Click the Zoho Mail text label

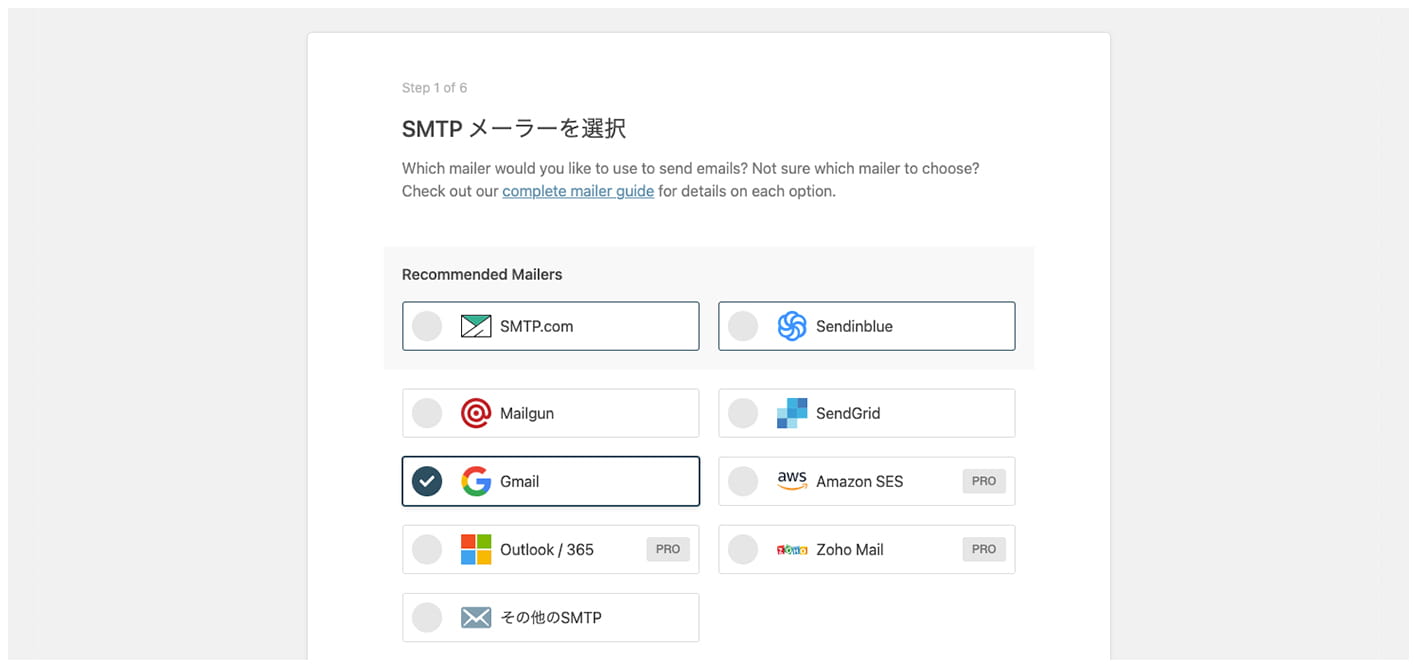point(850,549)
